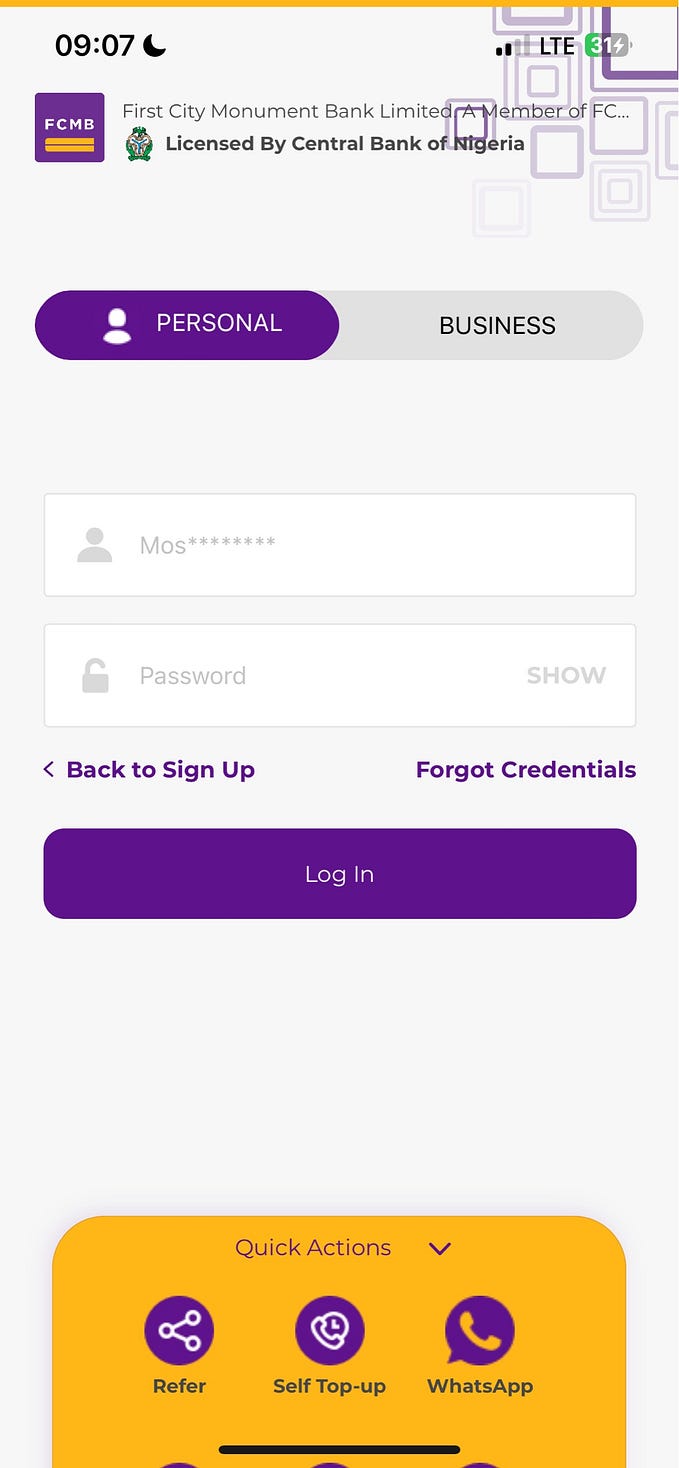Image resolution: width=679 pixels, height=1468 pixels.
Task: Tap the Refer icon in Quick Actions
Action: point(179,1330)
